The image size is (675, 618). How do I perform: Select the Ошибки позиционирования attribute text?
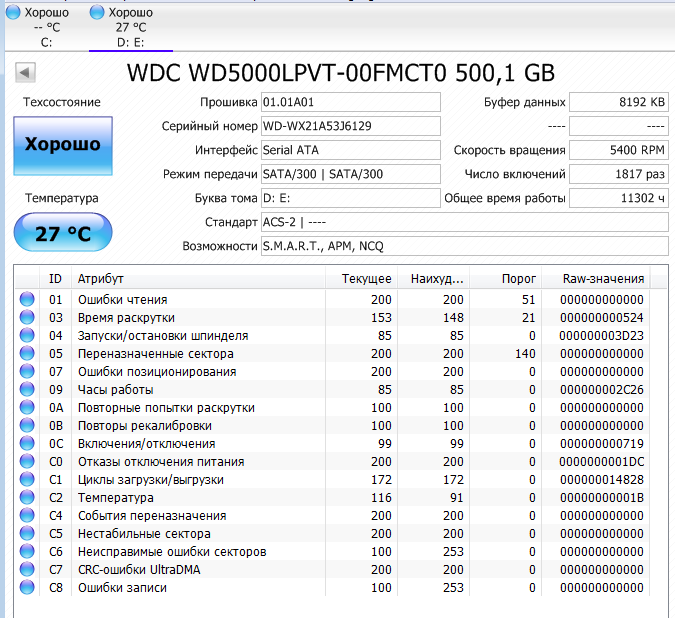pos(157,372)
